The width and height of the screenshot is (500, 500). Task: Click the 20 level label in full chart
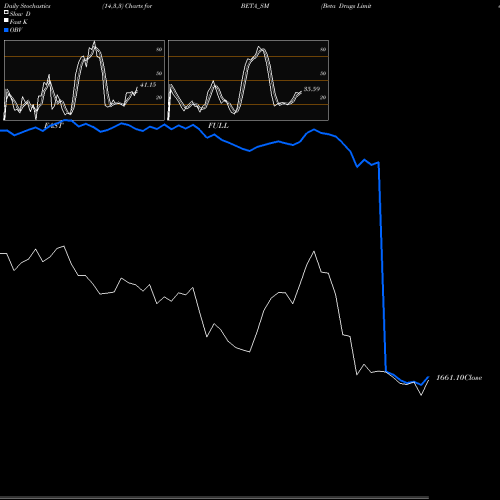coord(323,97)
